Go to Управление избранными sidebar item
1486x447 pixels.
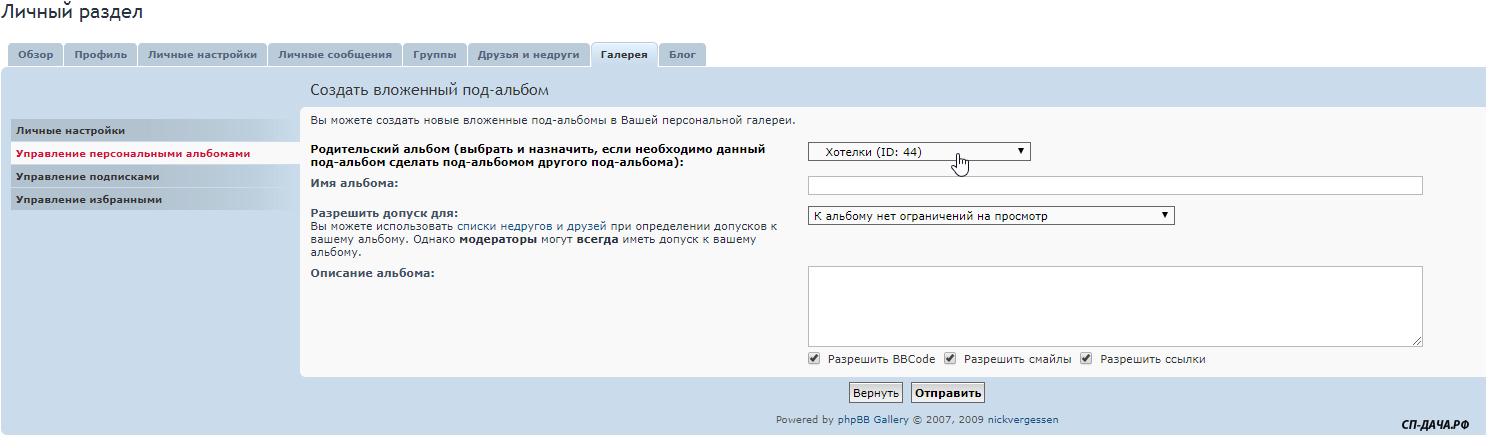coord(89,200)
